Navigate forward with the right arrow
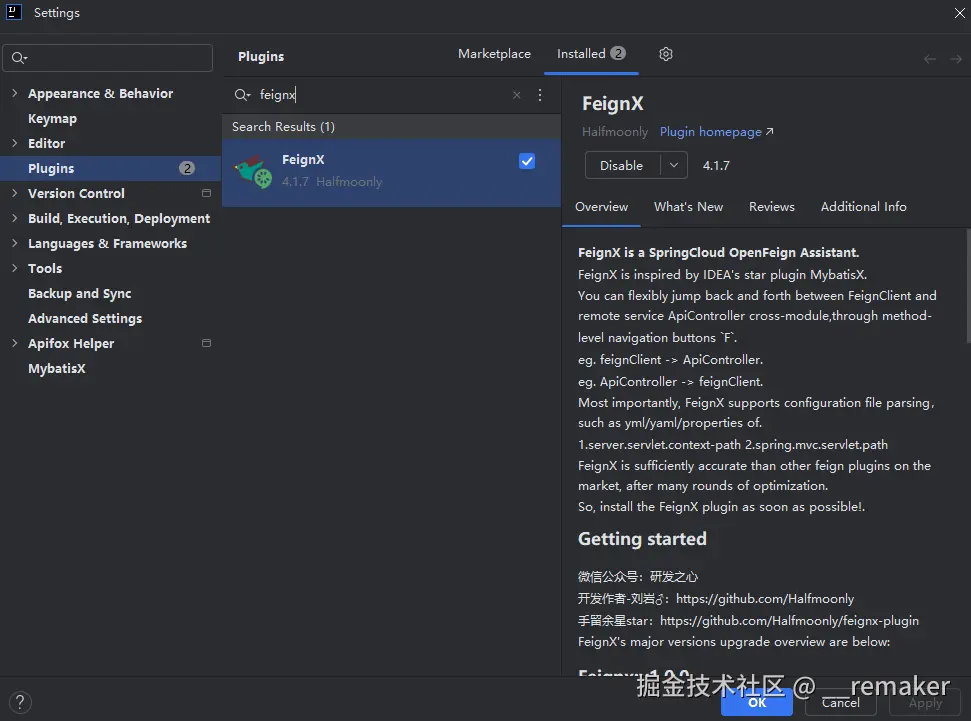Viewport: 971px width, 721px height. coord(956,59)
